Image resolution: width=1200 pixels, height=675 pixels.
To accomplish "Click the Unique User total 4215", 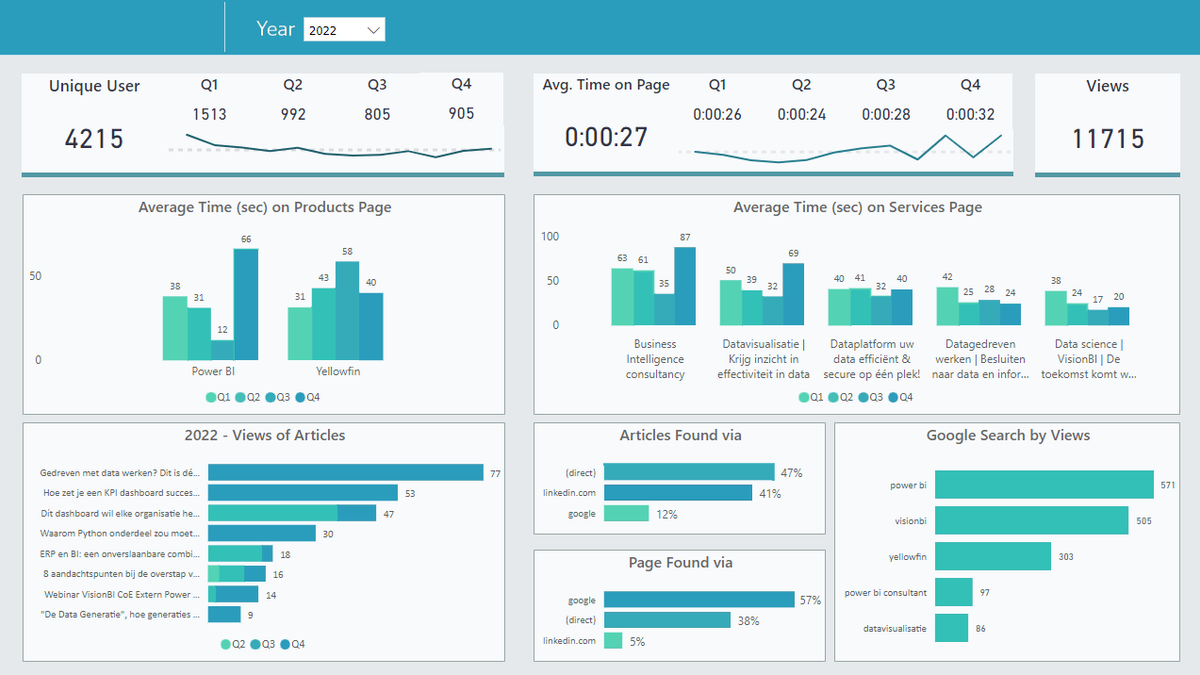I will (x=94, y=138).
